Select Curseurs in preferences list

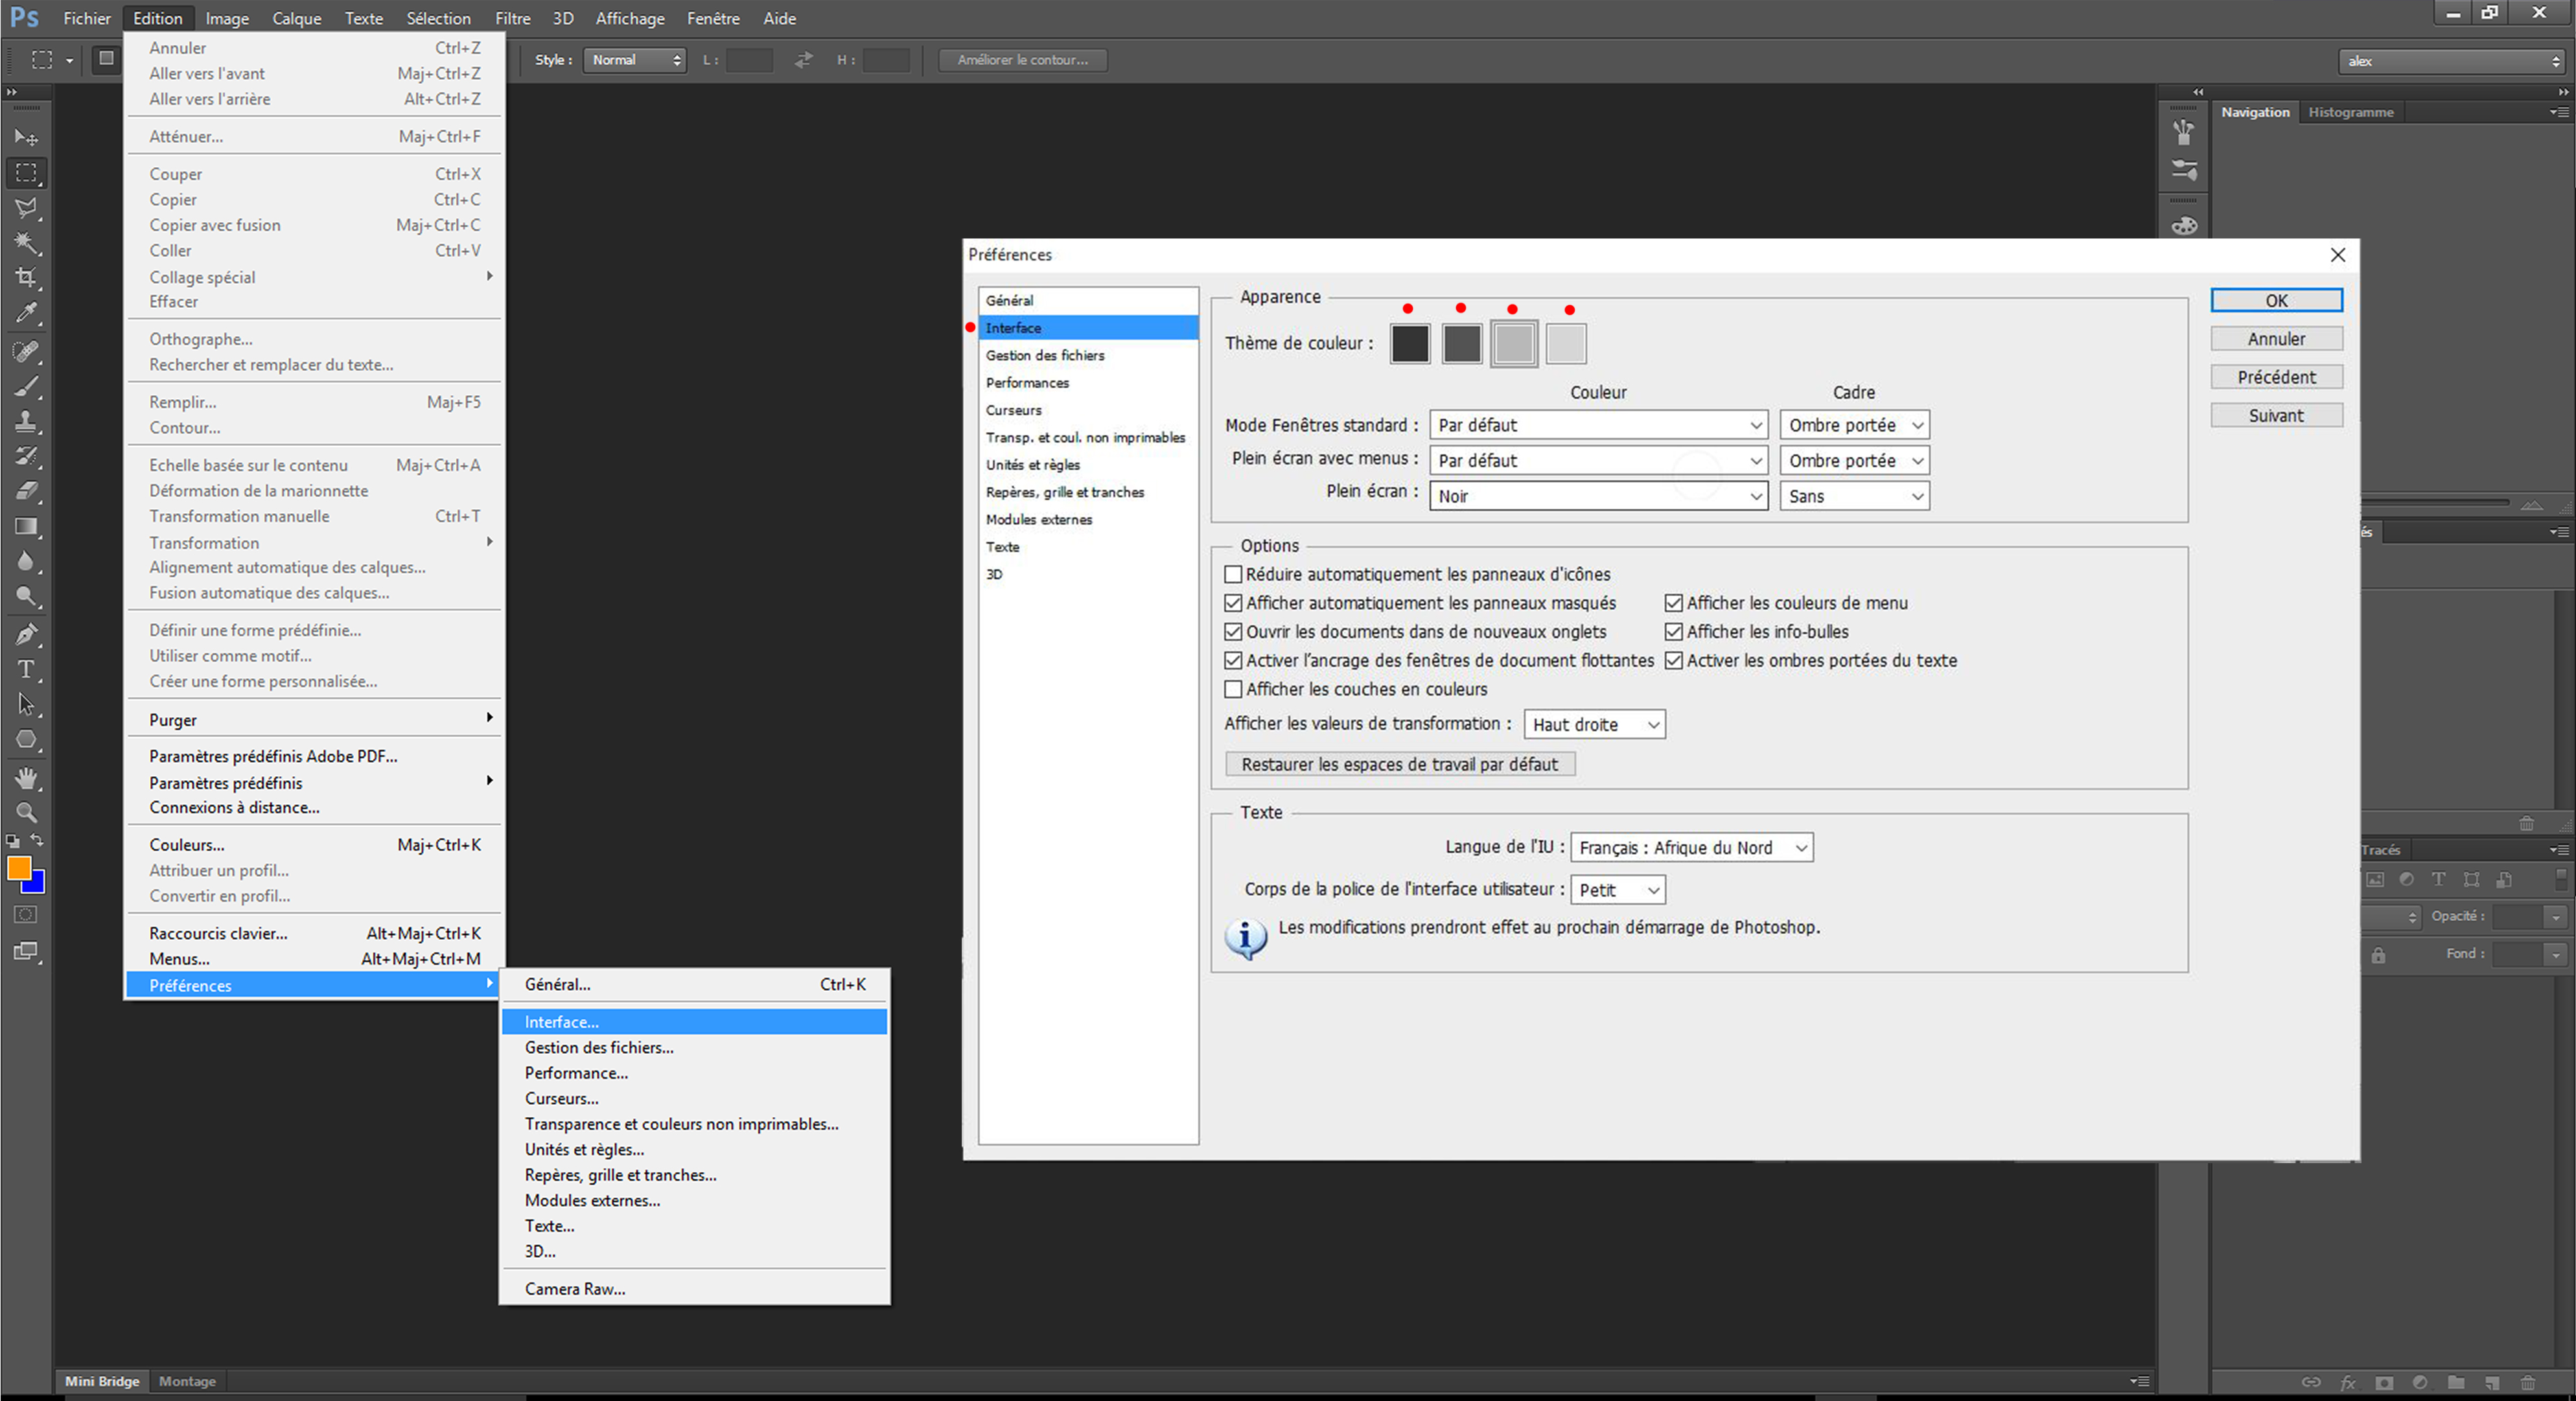click(1088, 410)
